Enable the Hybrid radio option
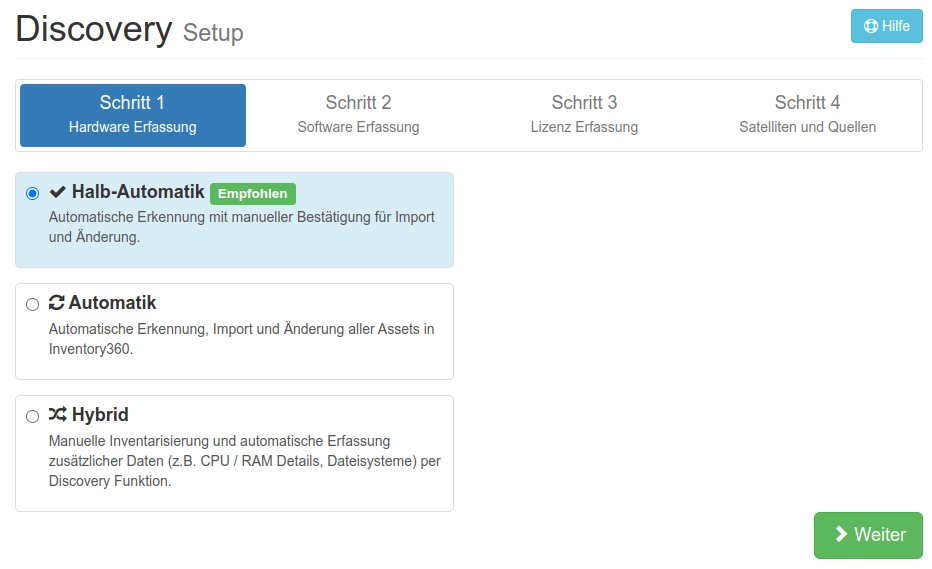 coord(33,416)
